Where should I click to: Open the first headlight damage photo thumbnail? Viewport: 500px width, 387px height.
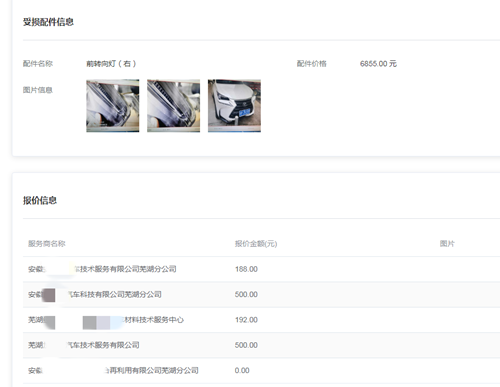[113, 106]
